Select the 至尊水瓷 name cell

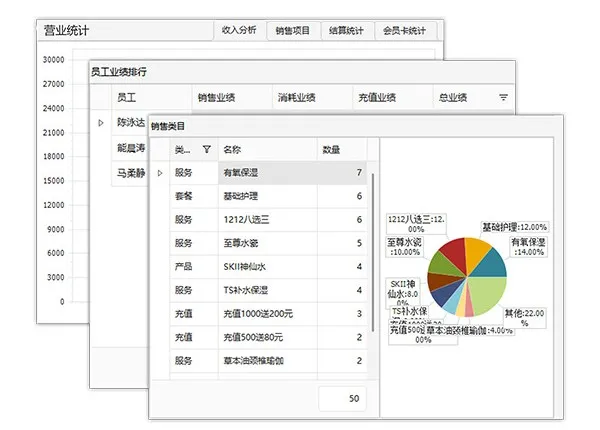(x=268, y=243)
